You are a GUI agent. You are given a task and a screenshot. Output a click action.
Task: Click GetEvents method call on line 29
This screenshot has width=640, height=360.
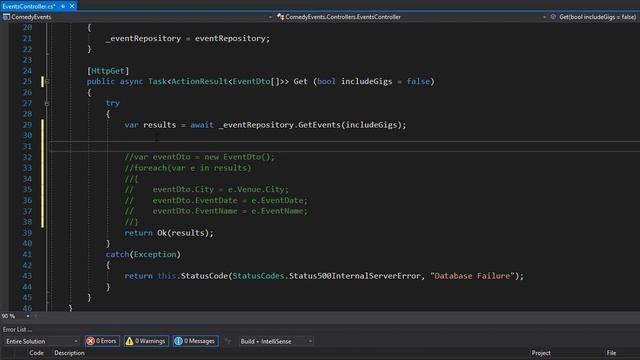pos(320,125)
